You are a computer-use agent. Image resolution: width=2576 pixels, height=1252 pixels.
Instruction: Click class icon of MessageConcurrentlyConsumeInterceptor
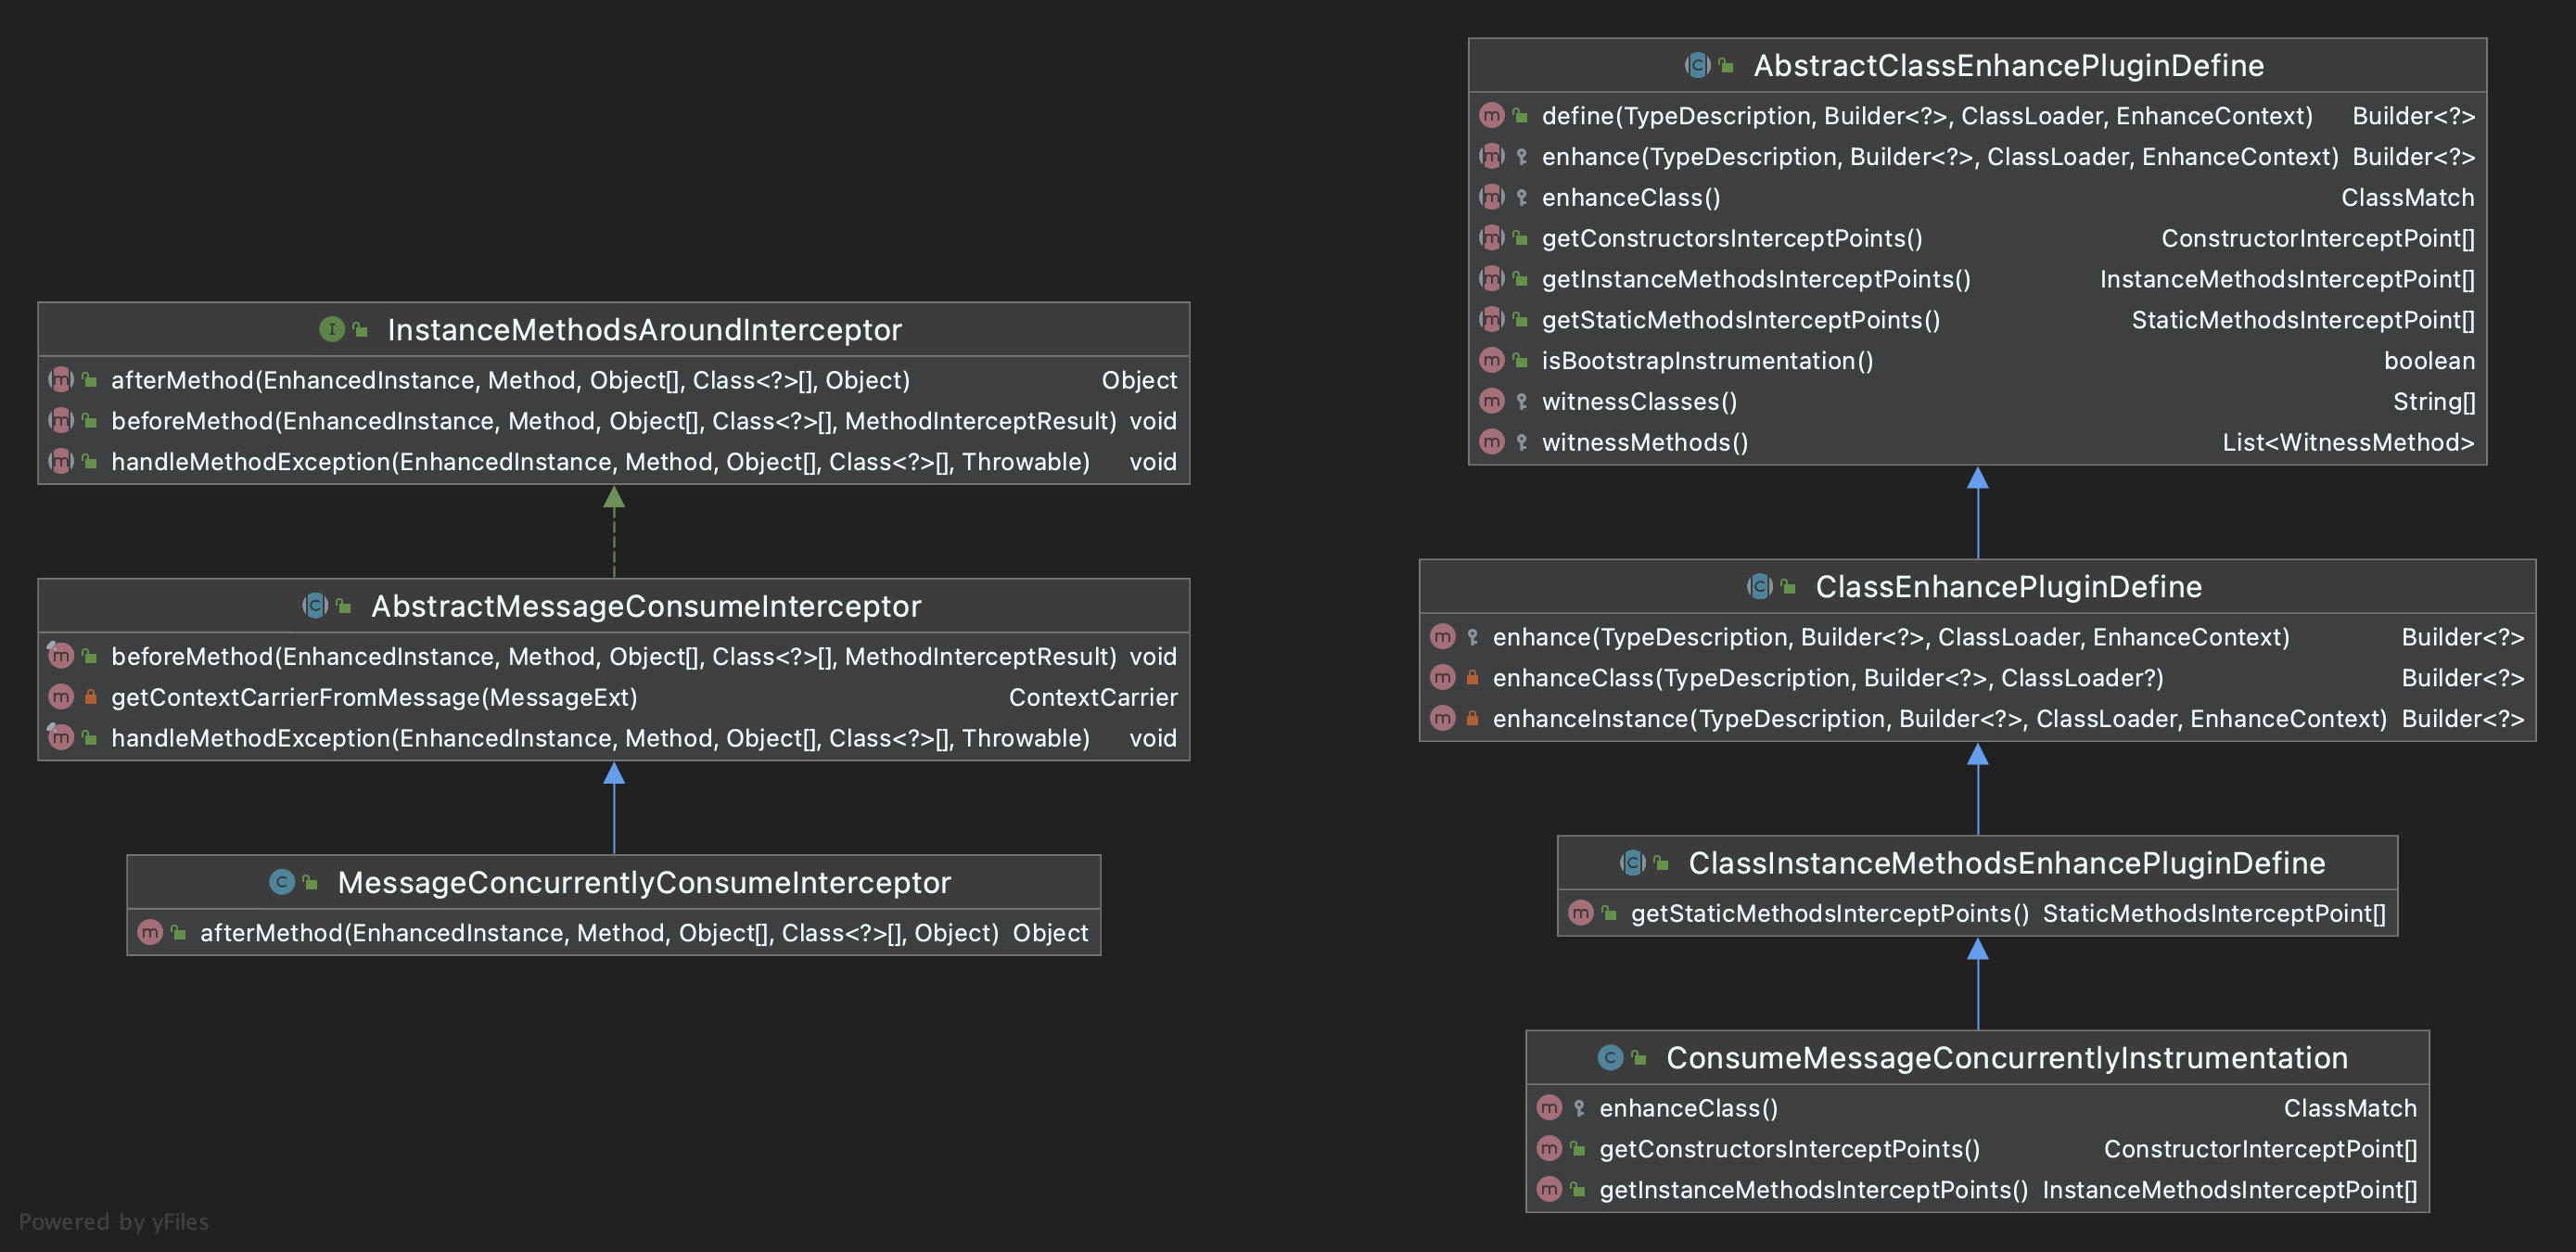282,881
